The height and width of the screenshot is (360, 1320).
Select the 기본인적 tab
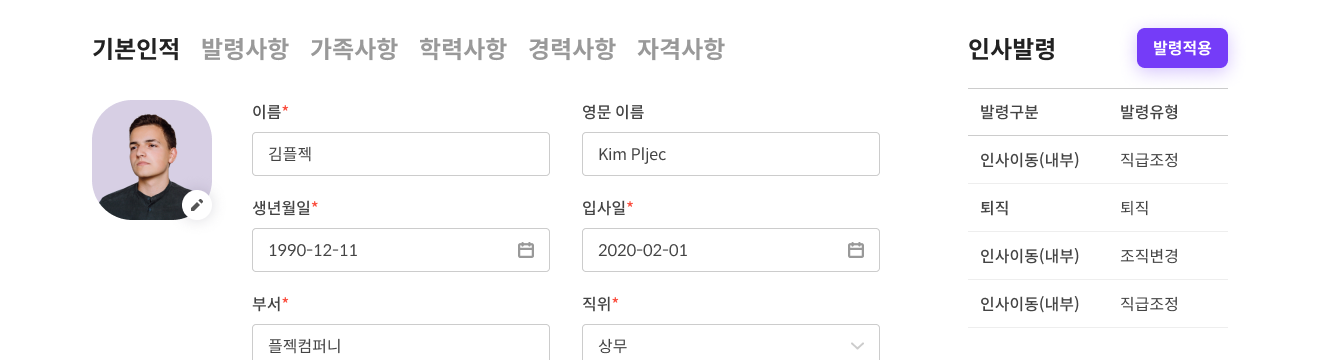tap(136, 48)
